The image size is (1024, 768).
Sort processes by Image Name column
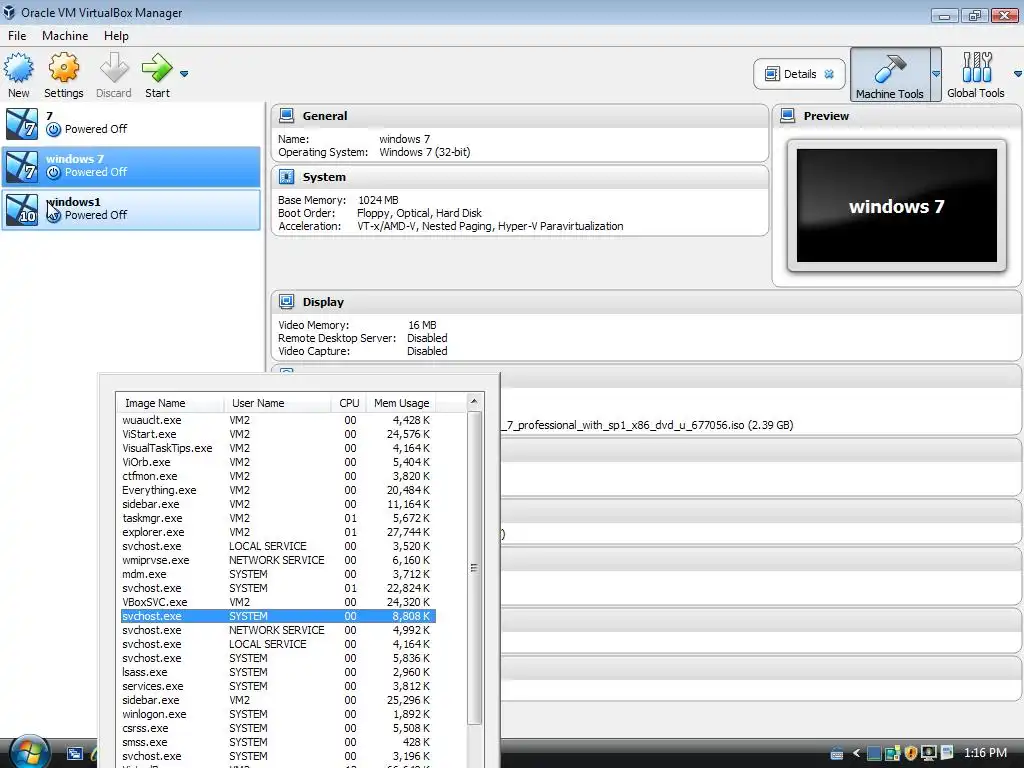point(170,403)
